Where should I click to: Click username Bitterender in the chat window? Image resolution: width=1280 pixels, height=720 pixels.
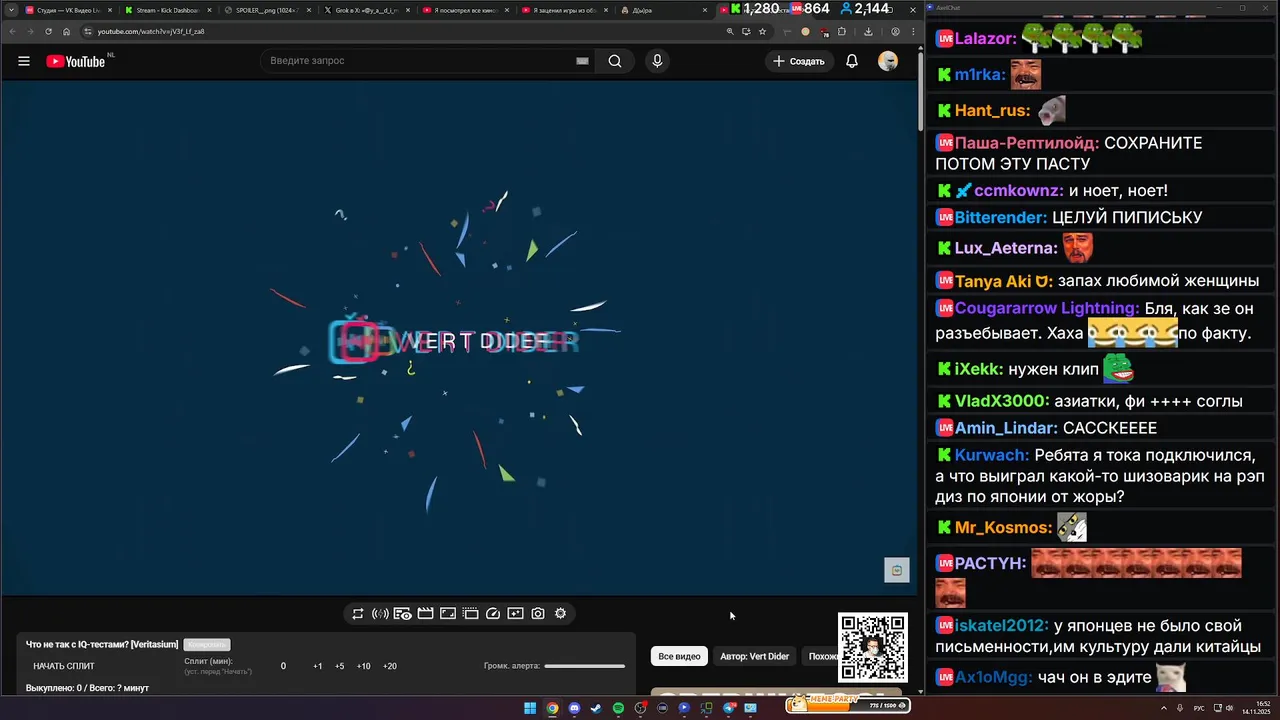pos(1001,217)
